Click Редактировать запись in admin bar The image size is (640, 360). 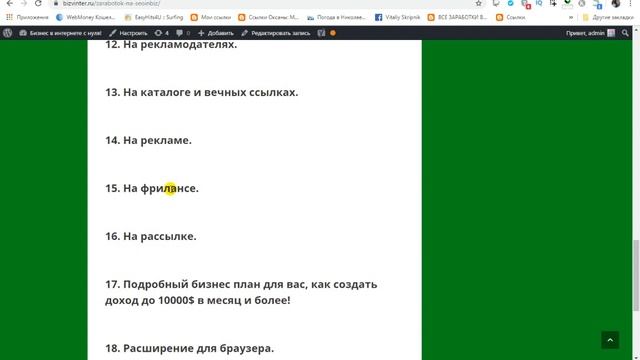[276, 33]
